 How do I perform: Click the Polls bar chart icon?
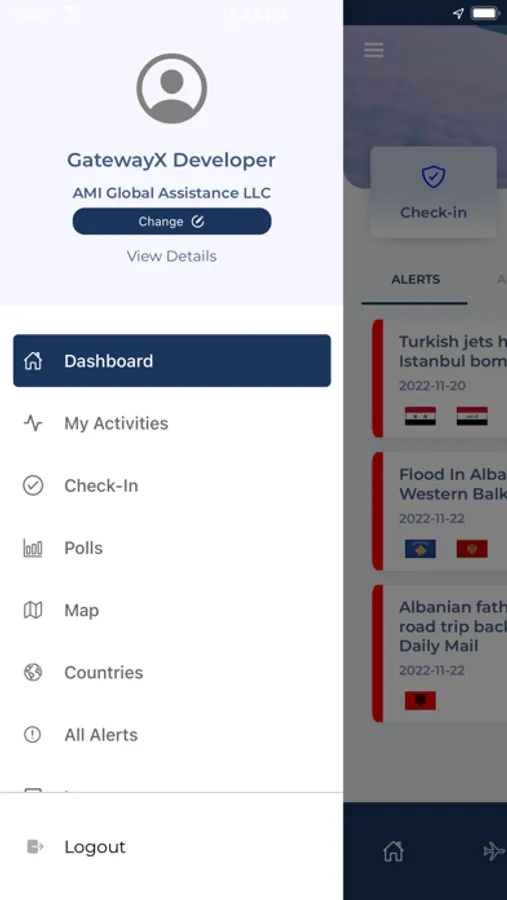33,548
